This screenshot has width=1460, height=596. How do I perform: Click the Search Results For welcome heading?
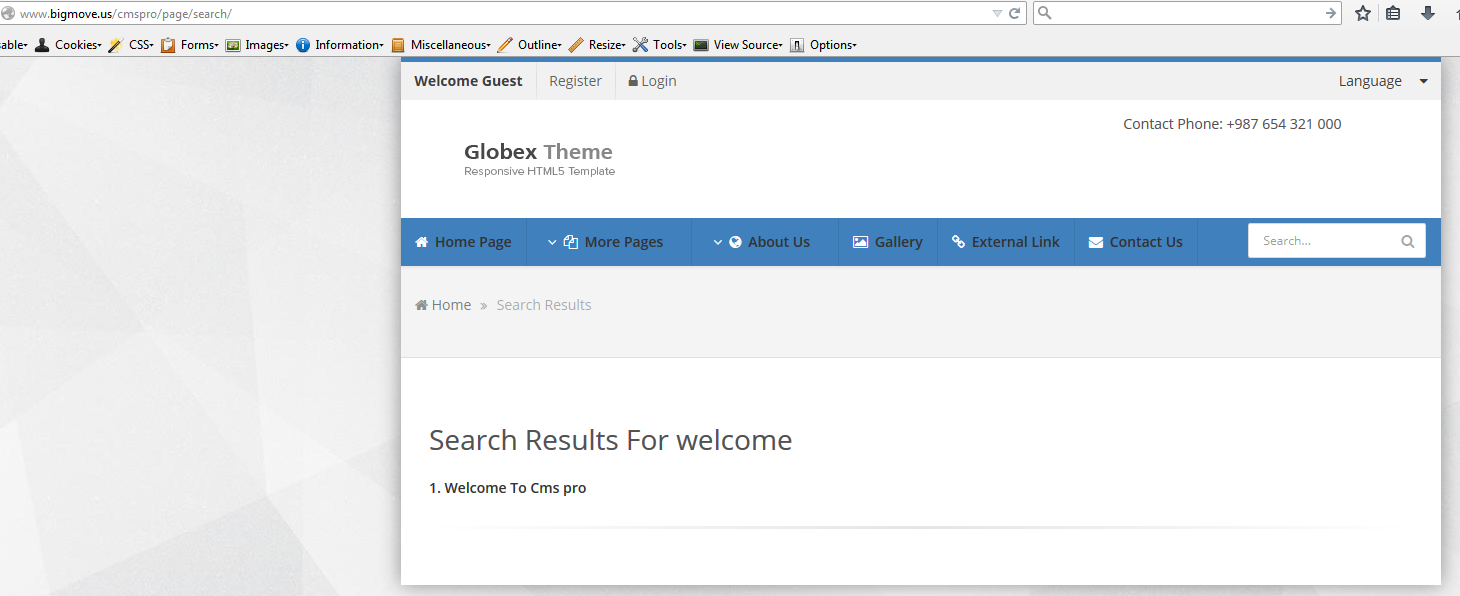coord(610,440)
